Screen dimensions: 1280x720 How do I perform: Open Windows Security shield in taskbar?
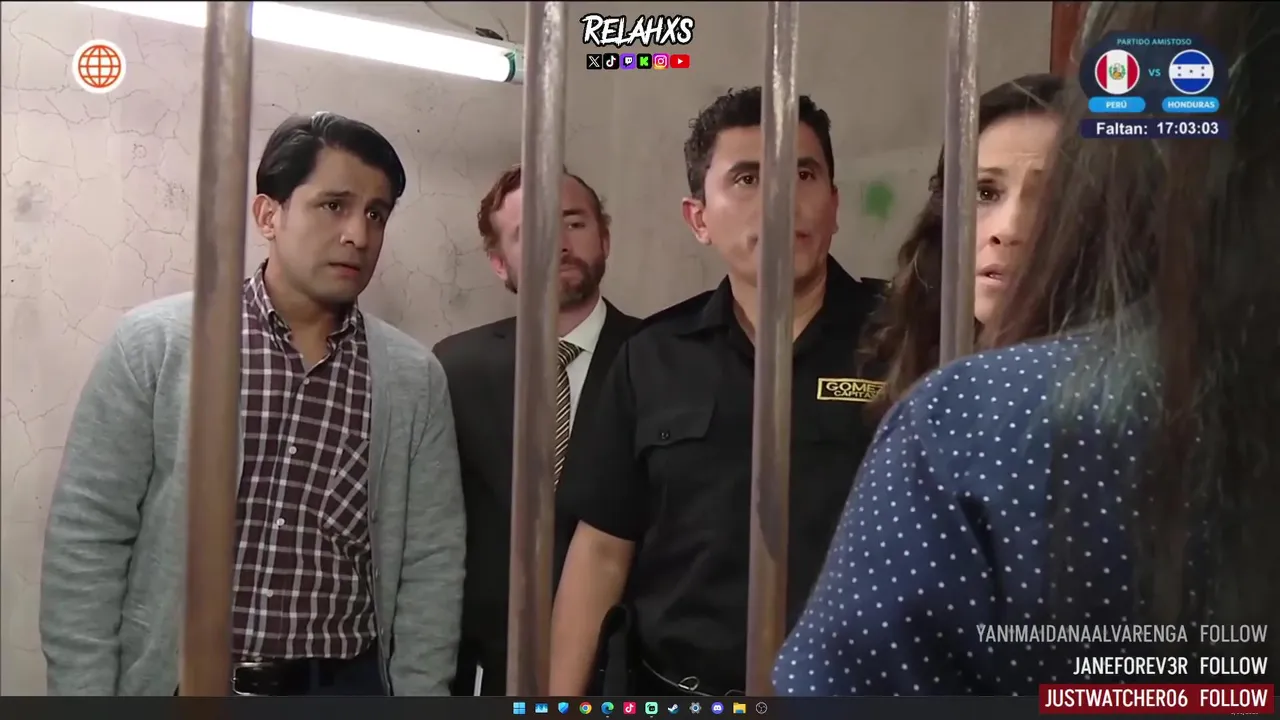[563, 708]
